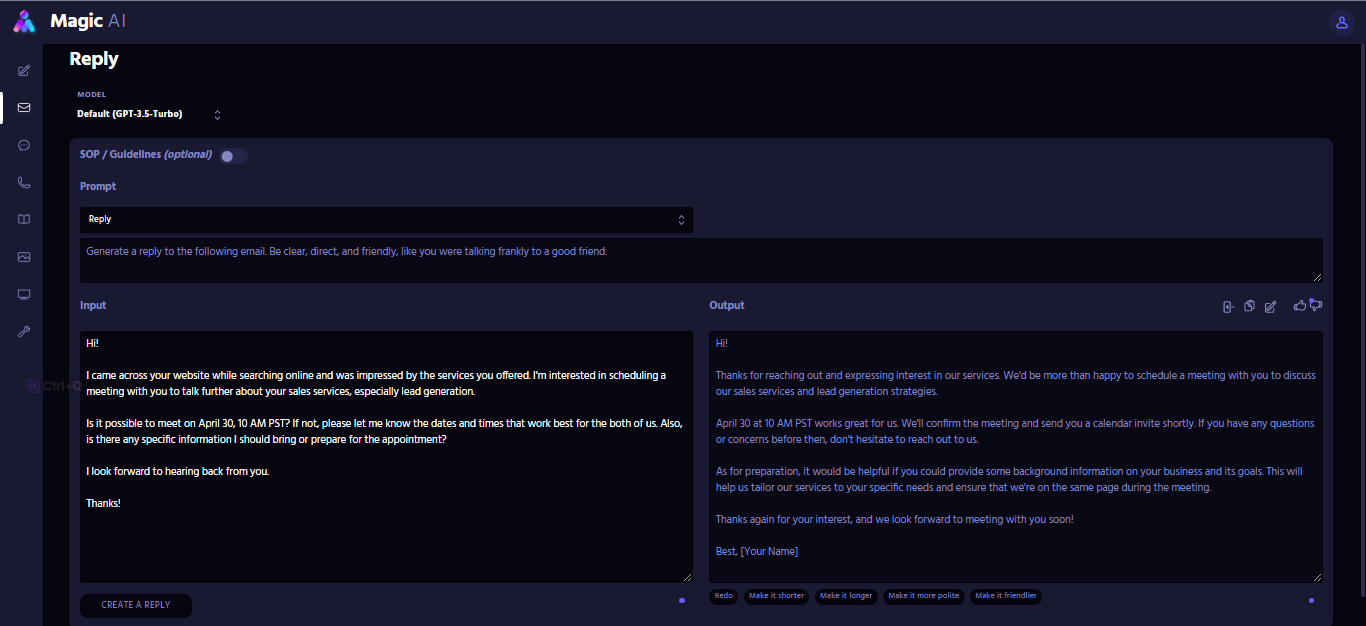Click the thumbs up icon for the output
1366x626 pixels.
click(1299, 306)
